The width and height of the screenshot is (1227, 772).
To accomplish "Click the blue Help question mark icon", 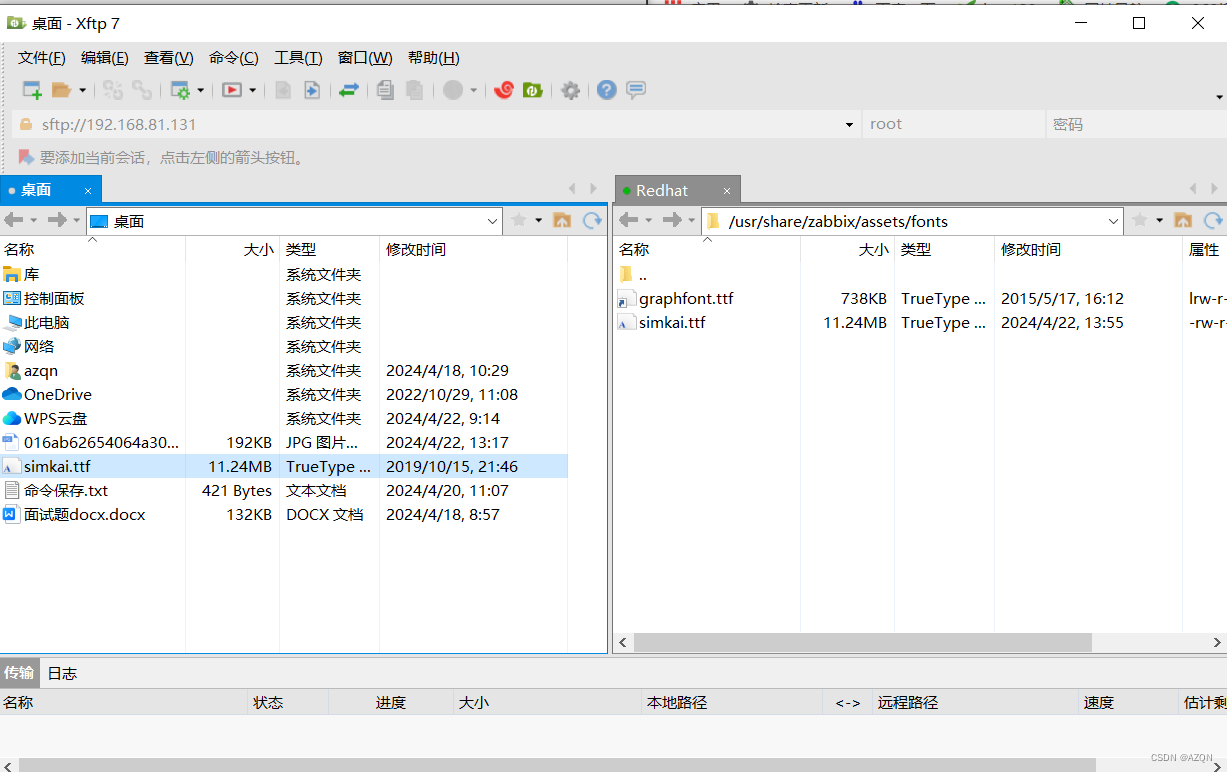I will (606, 90).
